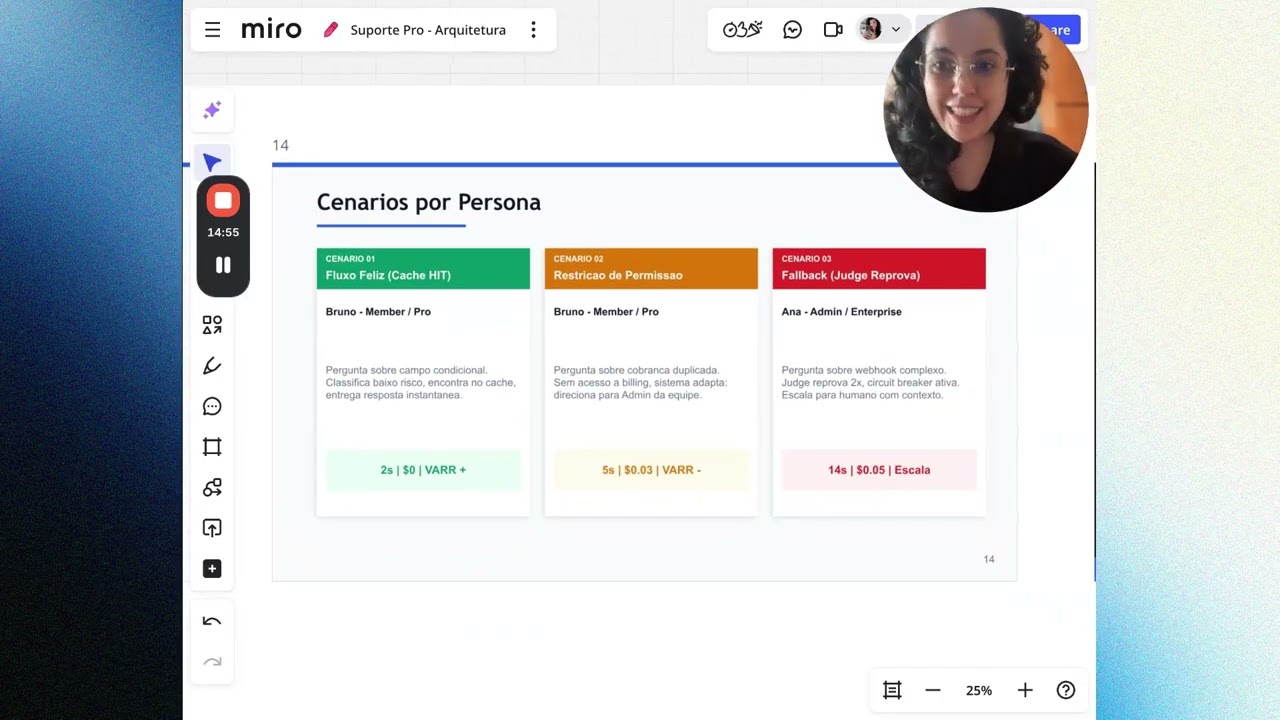The height and width of the screenshot is (720, 1280).
Task: Pause the recording
Action: pos(223,265)
